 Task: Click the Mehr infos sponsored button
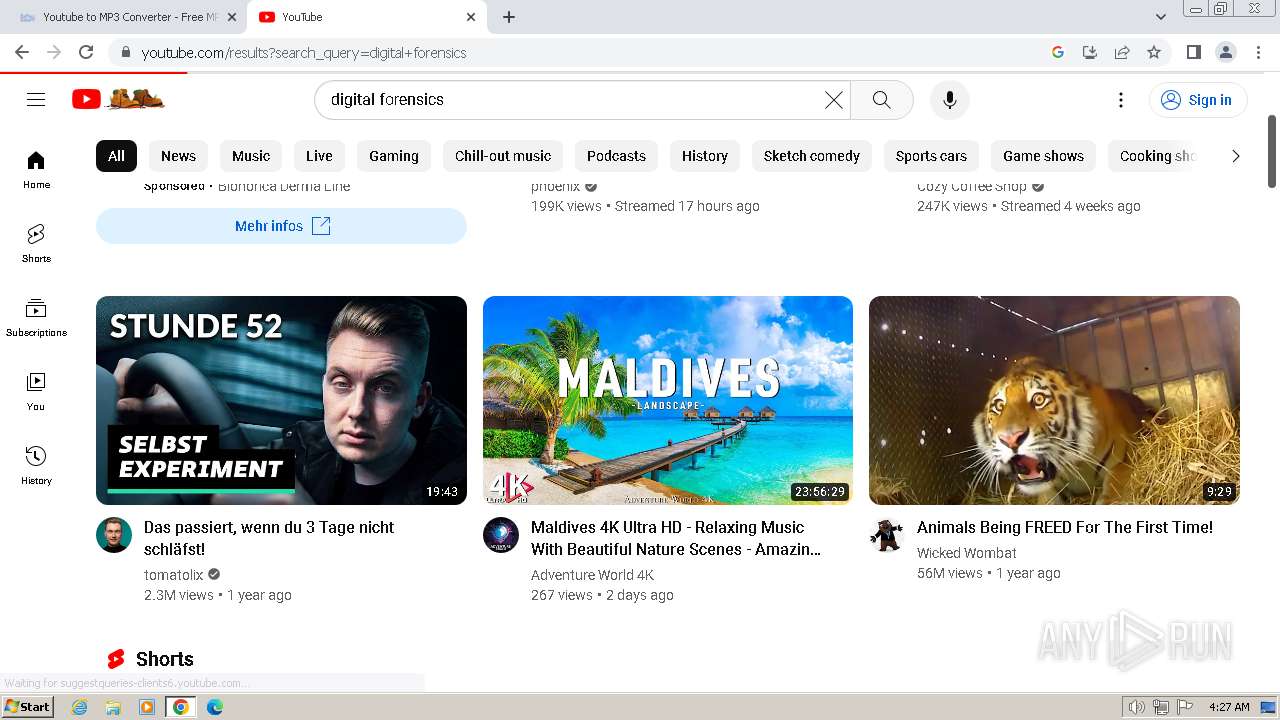pos(281,226)
